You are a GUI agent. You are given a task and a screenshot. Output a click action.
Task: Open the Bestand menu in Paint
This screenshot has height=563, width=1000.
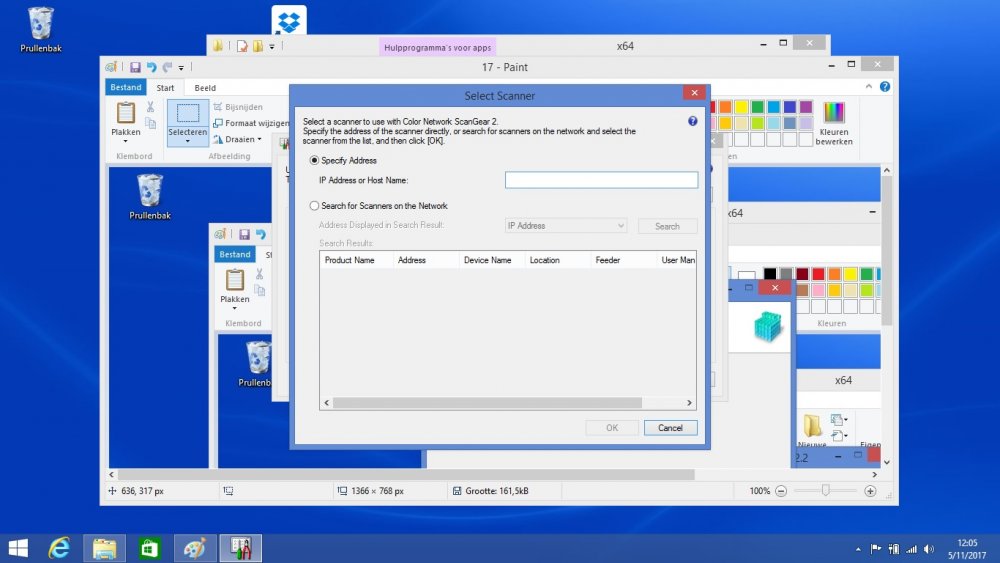pyautogui.click(x=126, y=88)
